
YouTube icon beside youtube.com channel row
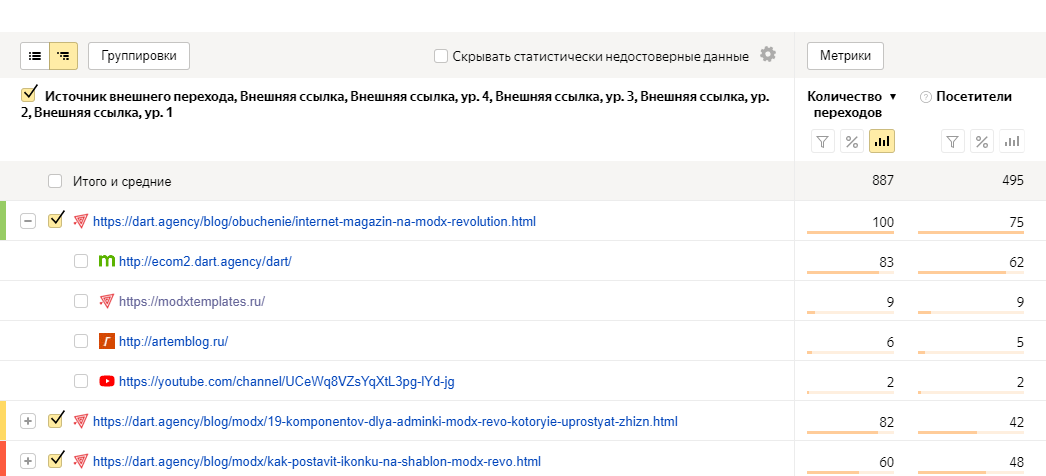coord(107,381)
